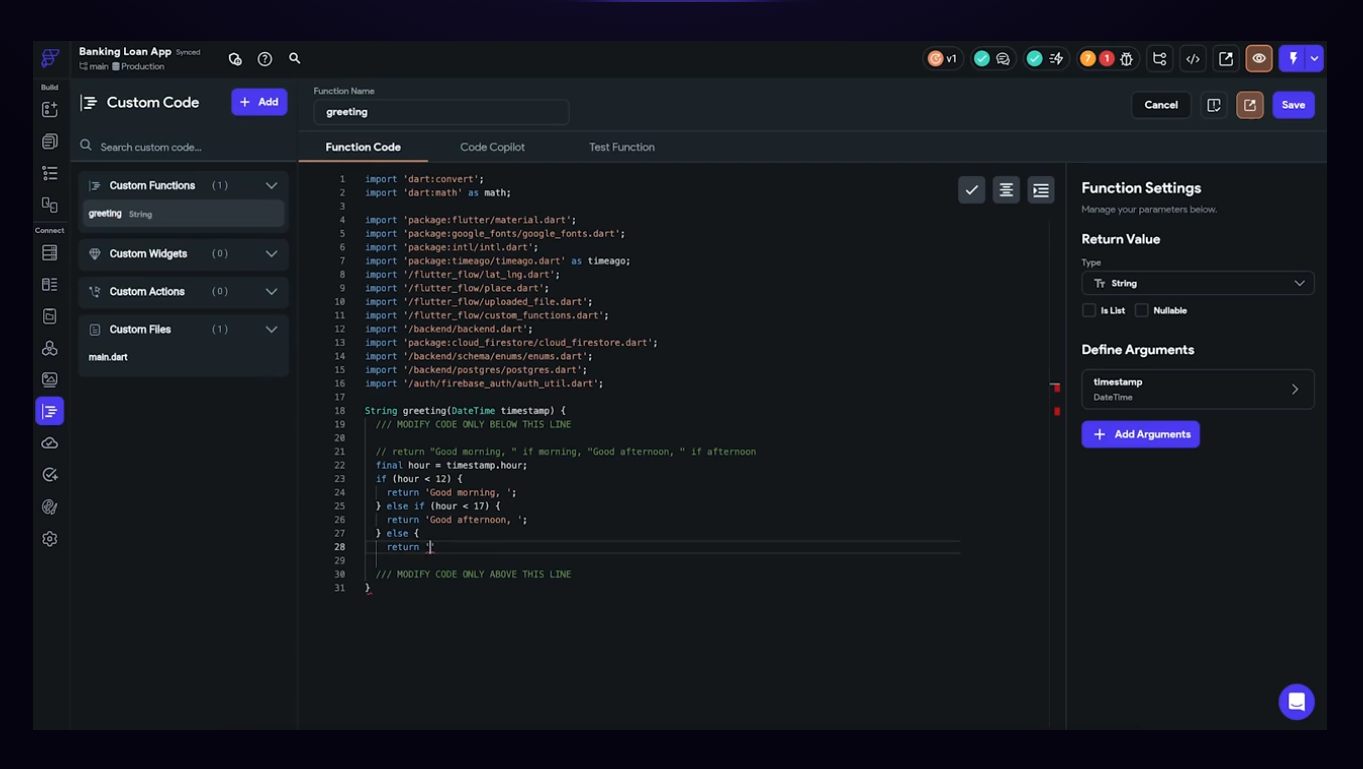
Task: Click the main branch label
Action: point(94,67)
